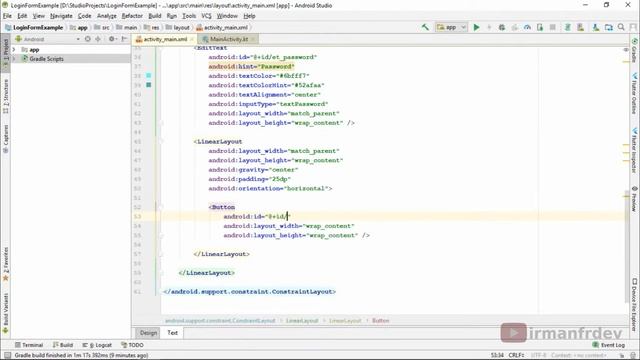Switch to the Text editor tab
The width and height of the screenshot is (640, 360).
click(x=173, y=333)
